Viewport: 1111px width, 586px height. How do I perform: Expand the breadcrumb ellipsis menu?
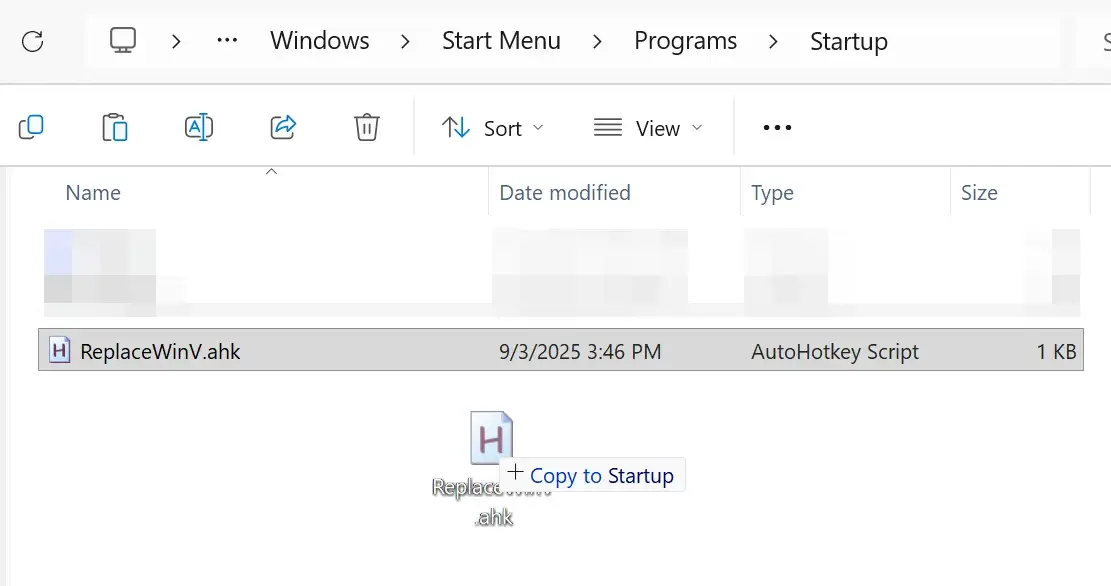(226, 41)
